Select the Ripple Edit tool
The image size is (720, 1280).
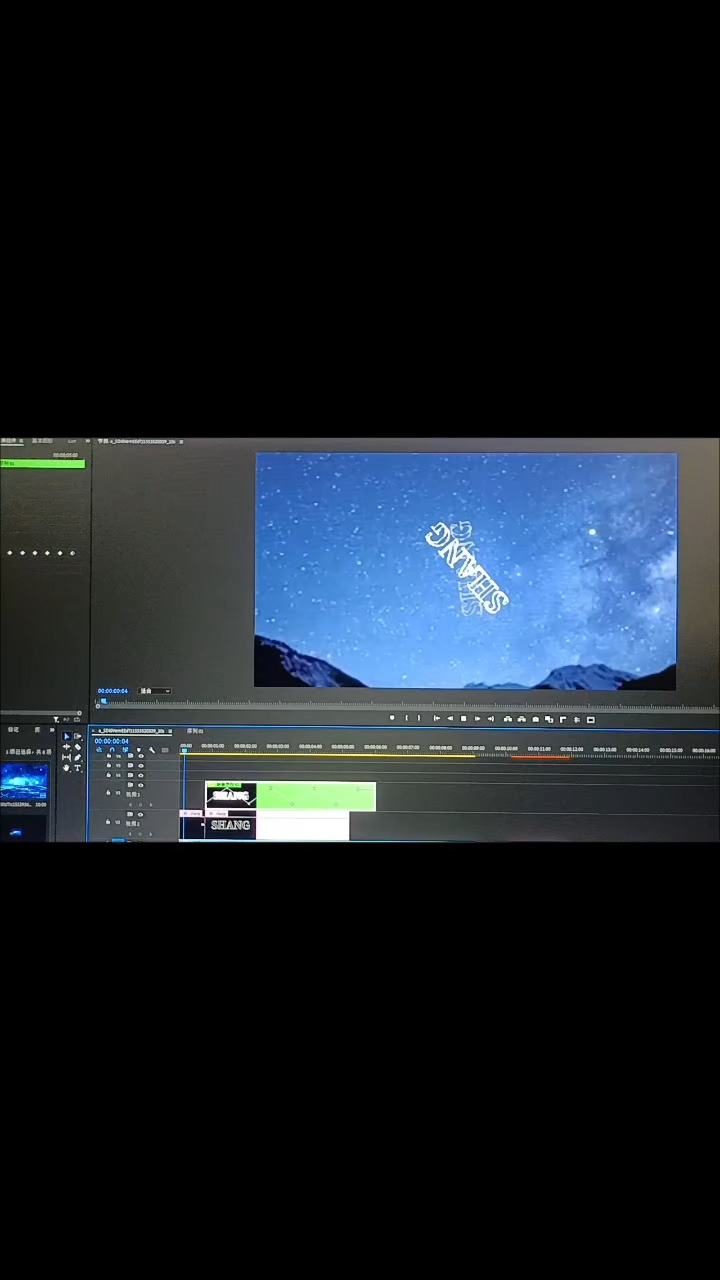(x=66, y=746)
